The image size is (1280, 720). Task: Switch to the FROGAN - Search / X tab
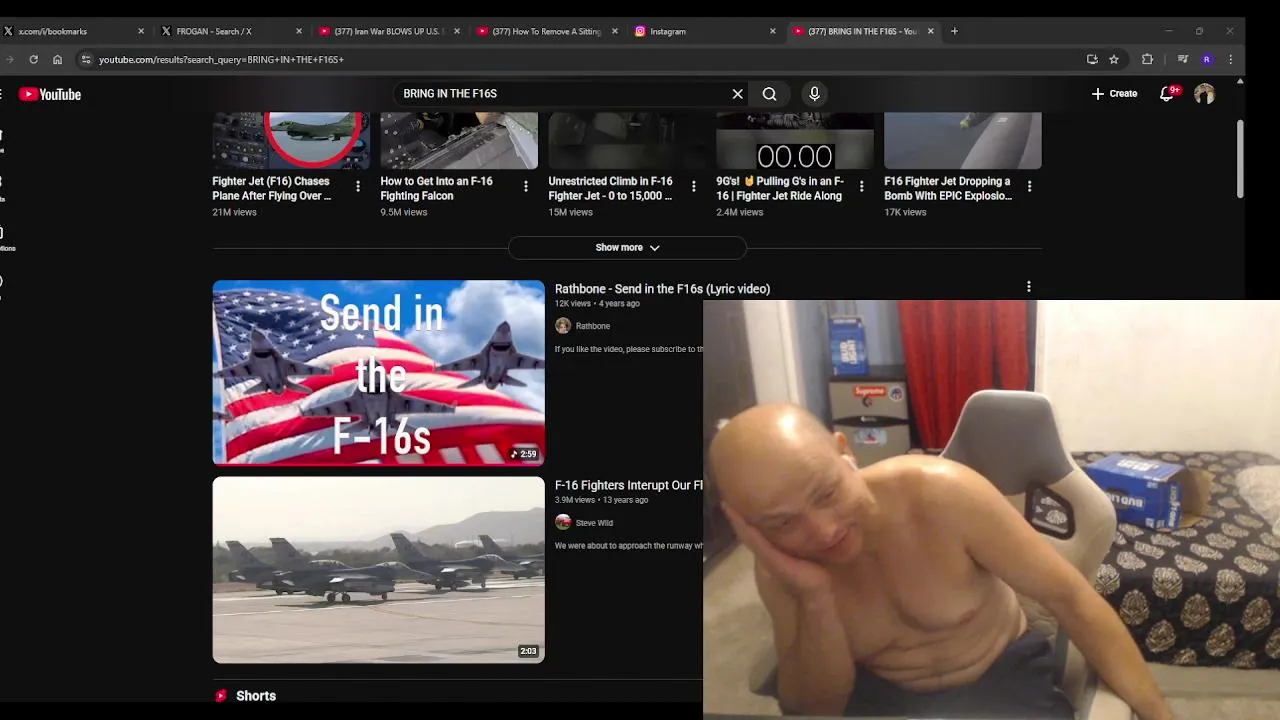tap(232, 31)
